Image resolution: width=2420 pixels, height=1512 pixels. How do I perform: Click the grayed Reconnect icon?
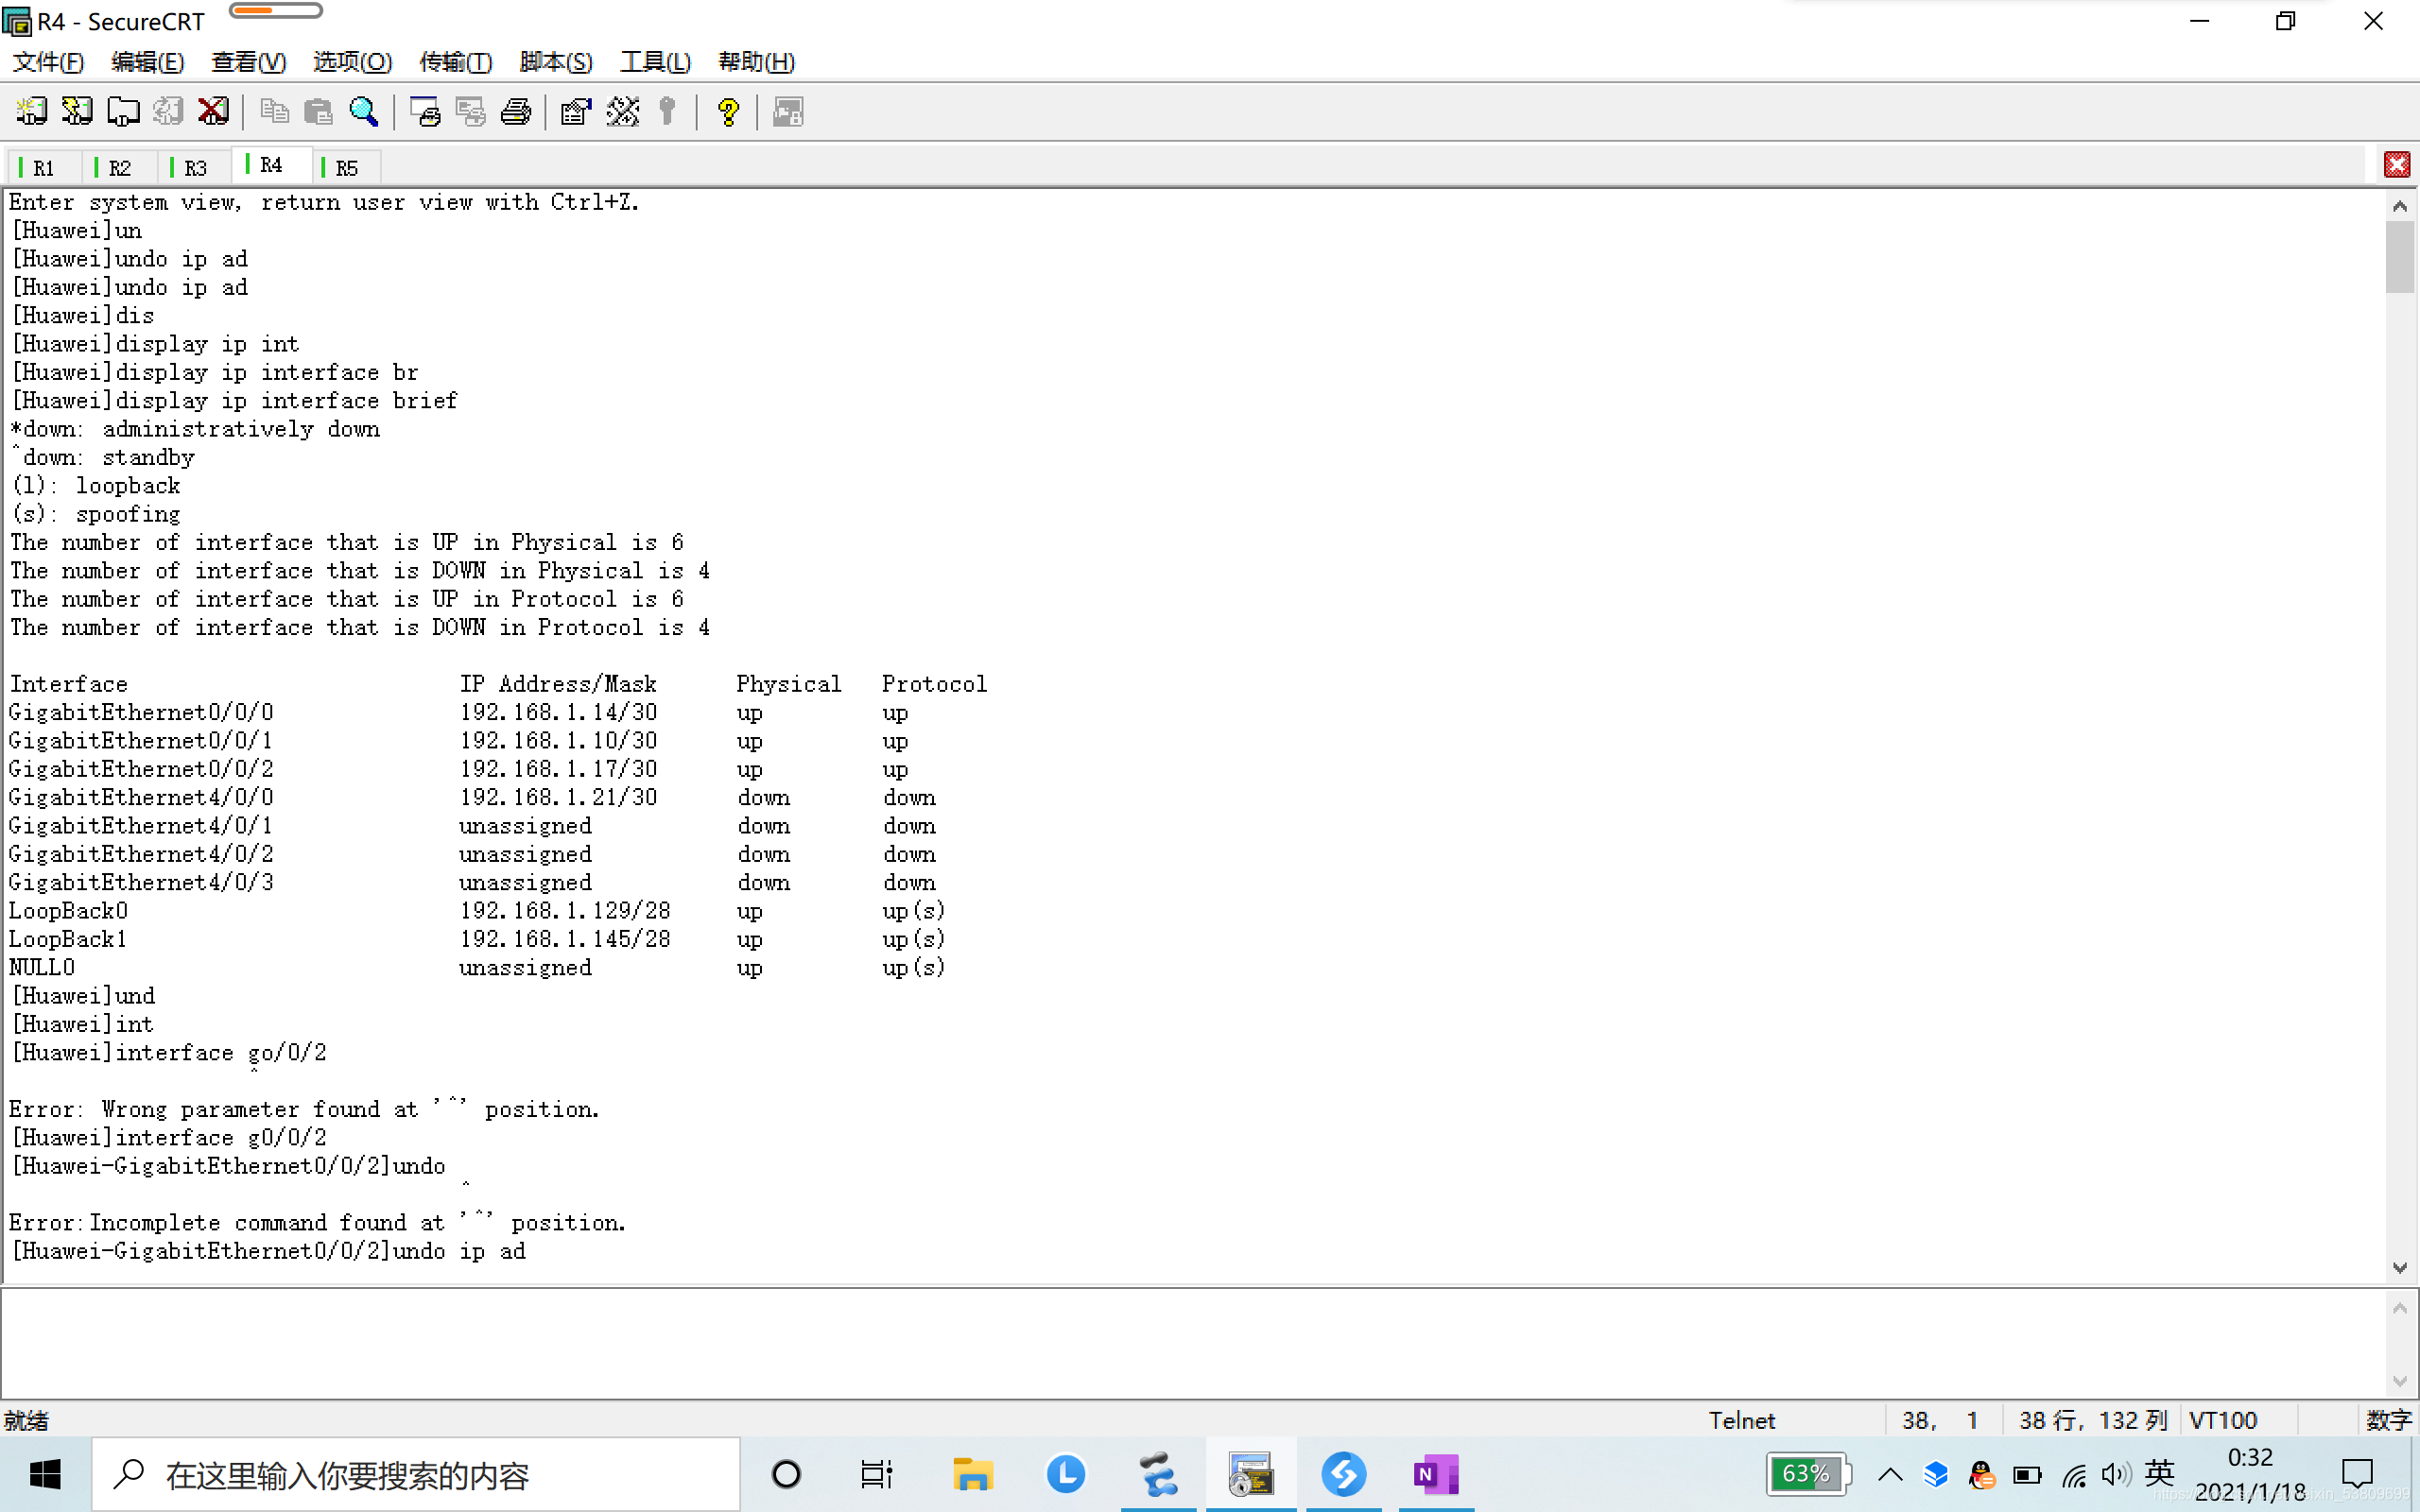pyautogui.click(x=168, y=111)
